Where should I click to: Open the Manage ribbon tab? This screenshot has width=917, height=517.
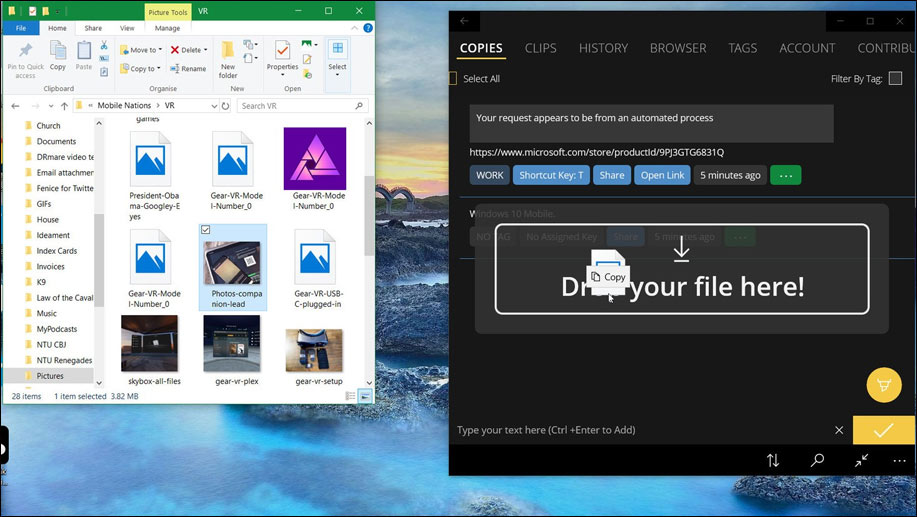[x=167, y=28]
